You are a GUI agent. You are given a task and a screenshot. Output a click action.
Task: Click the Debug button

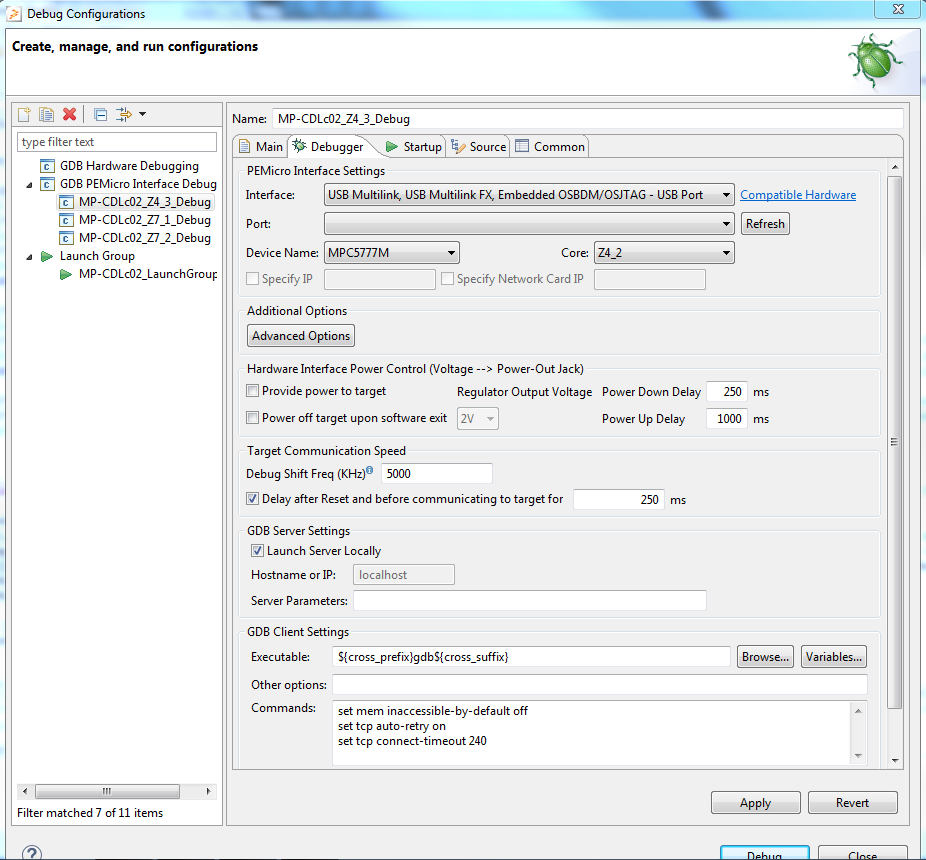(x=764, y=853)
